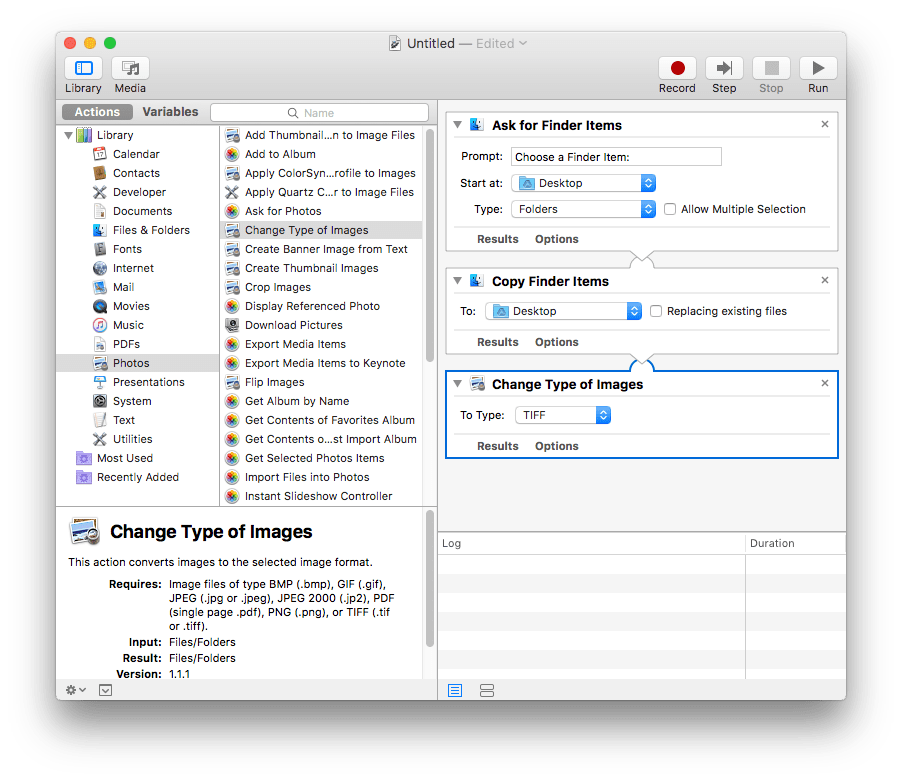
Task: Select the Download Pictures action
Action: 293,325
